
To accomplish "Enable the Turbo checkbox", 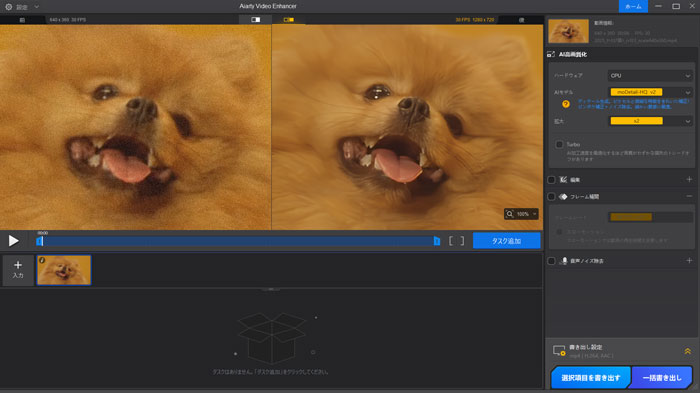I will 559,145.
